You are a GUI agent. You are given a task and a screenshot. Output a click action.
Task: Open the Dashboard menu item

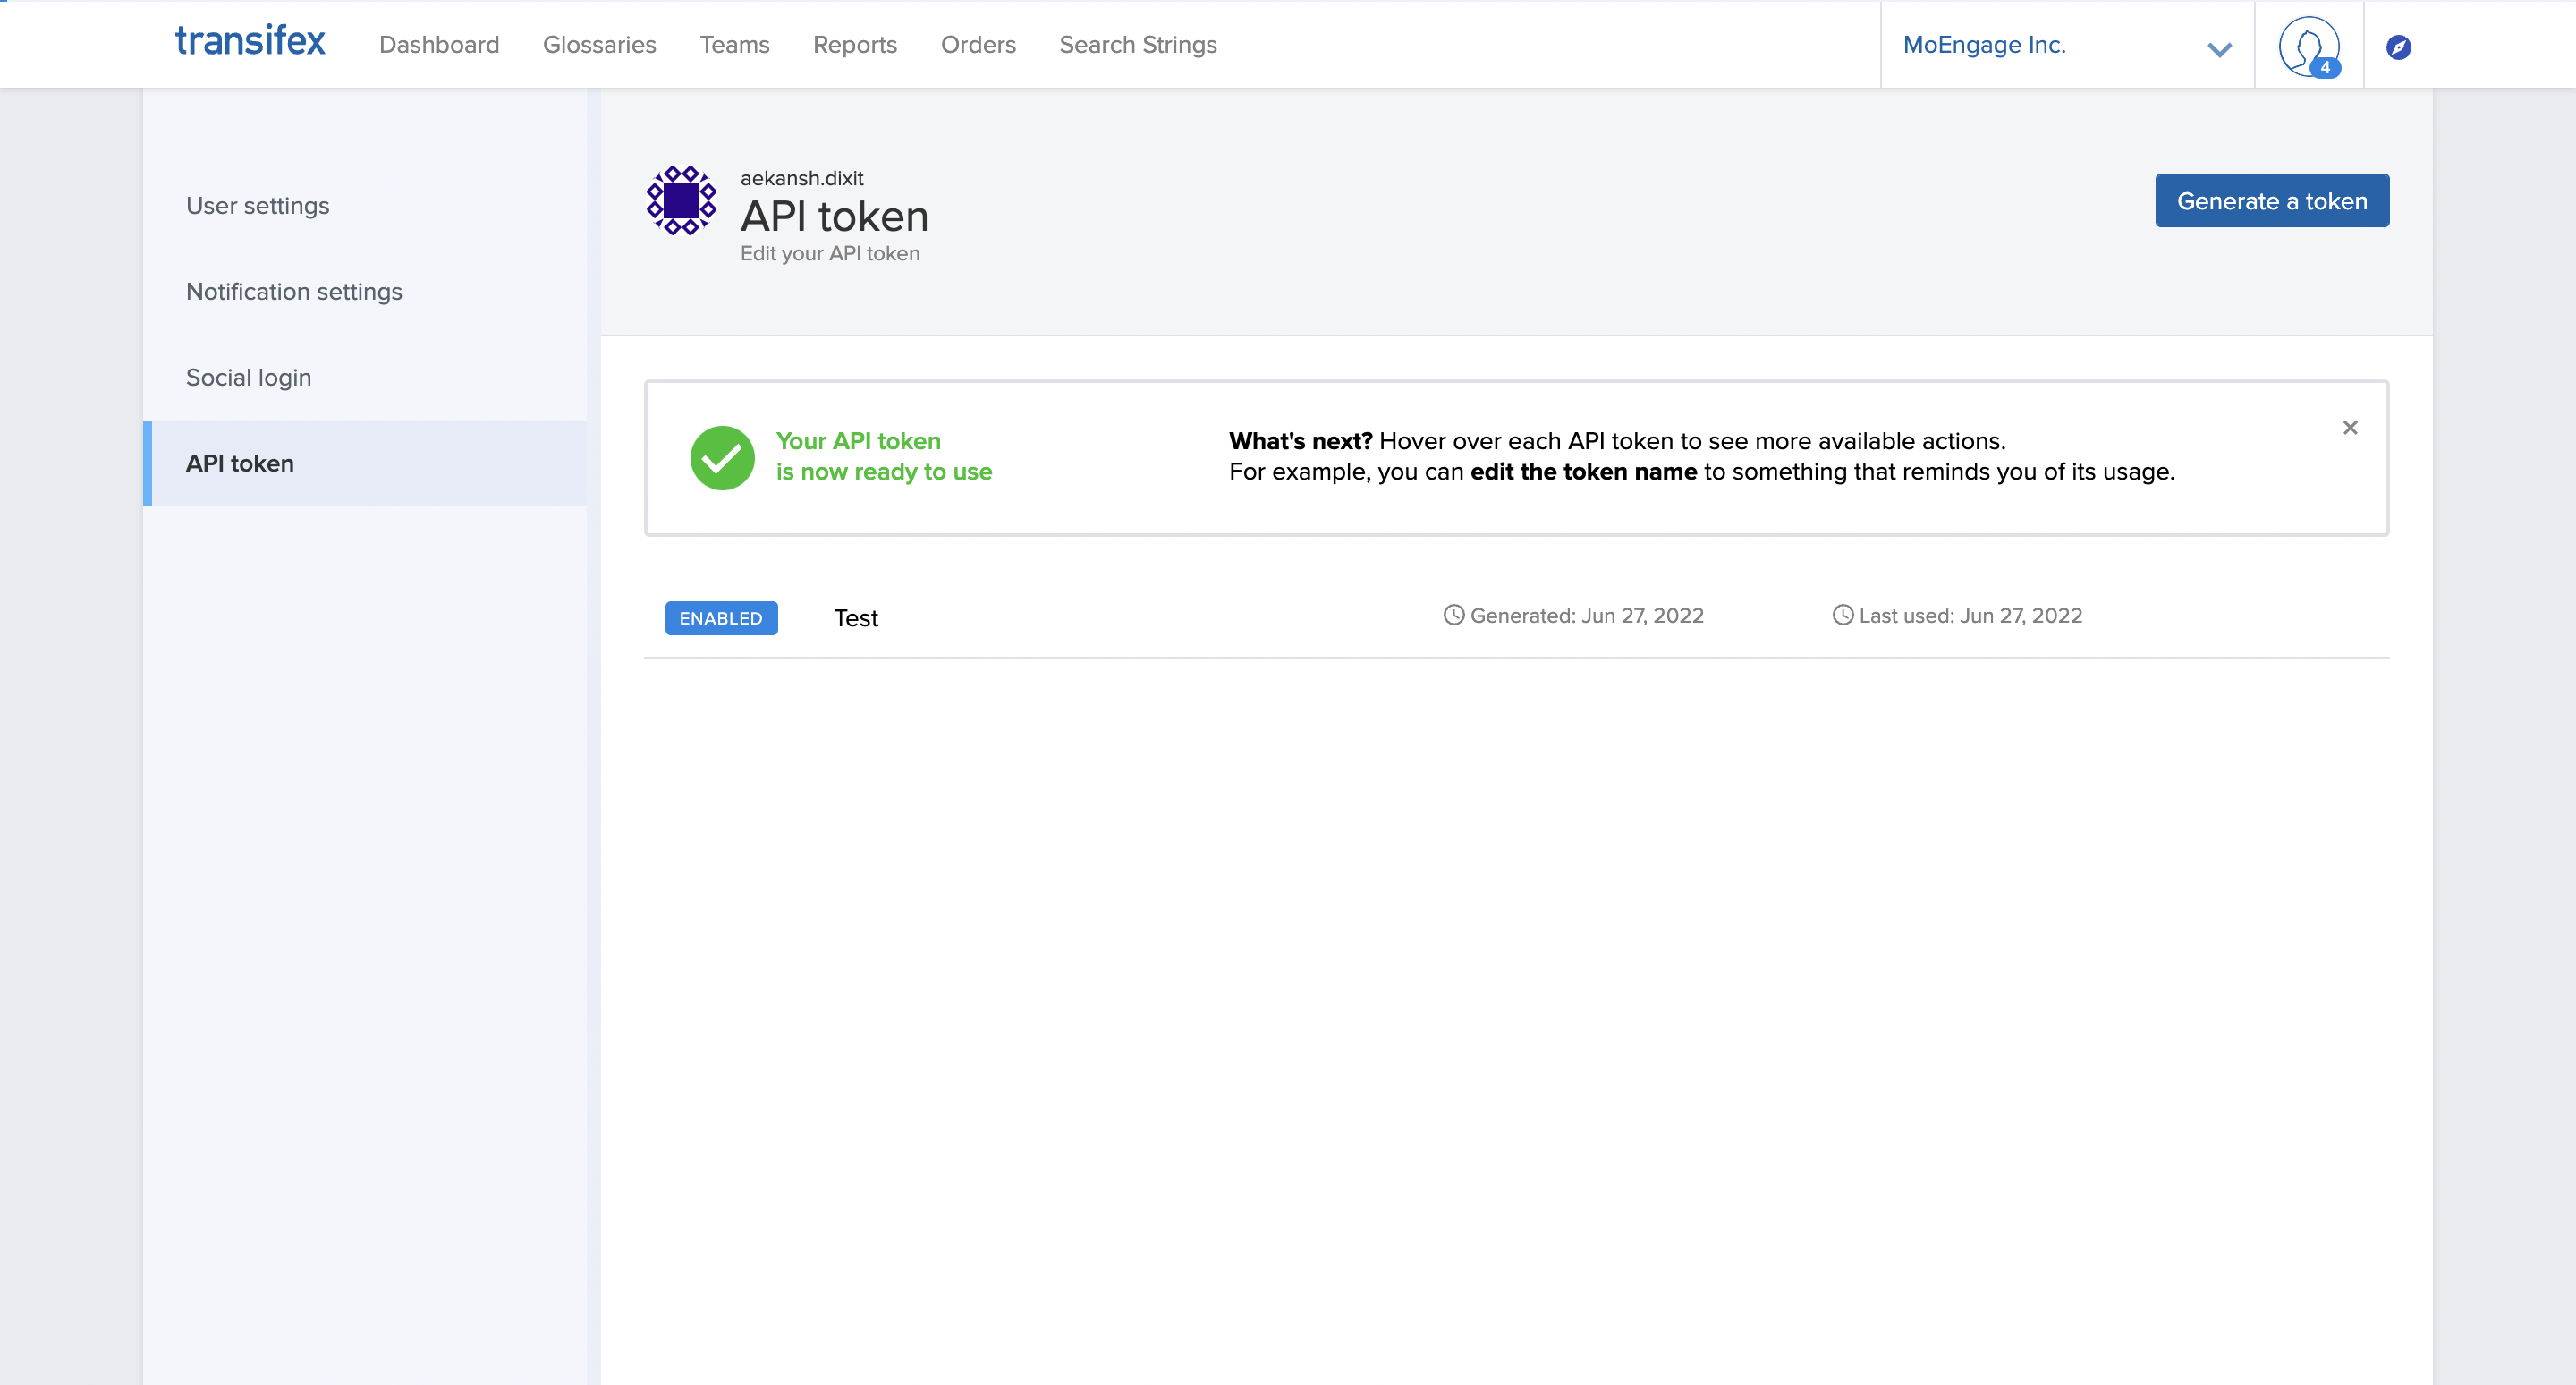coord(439,45)
